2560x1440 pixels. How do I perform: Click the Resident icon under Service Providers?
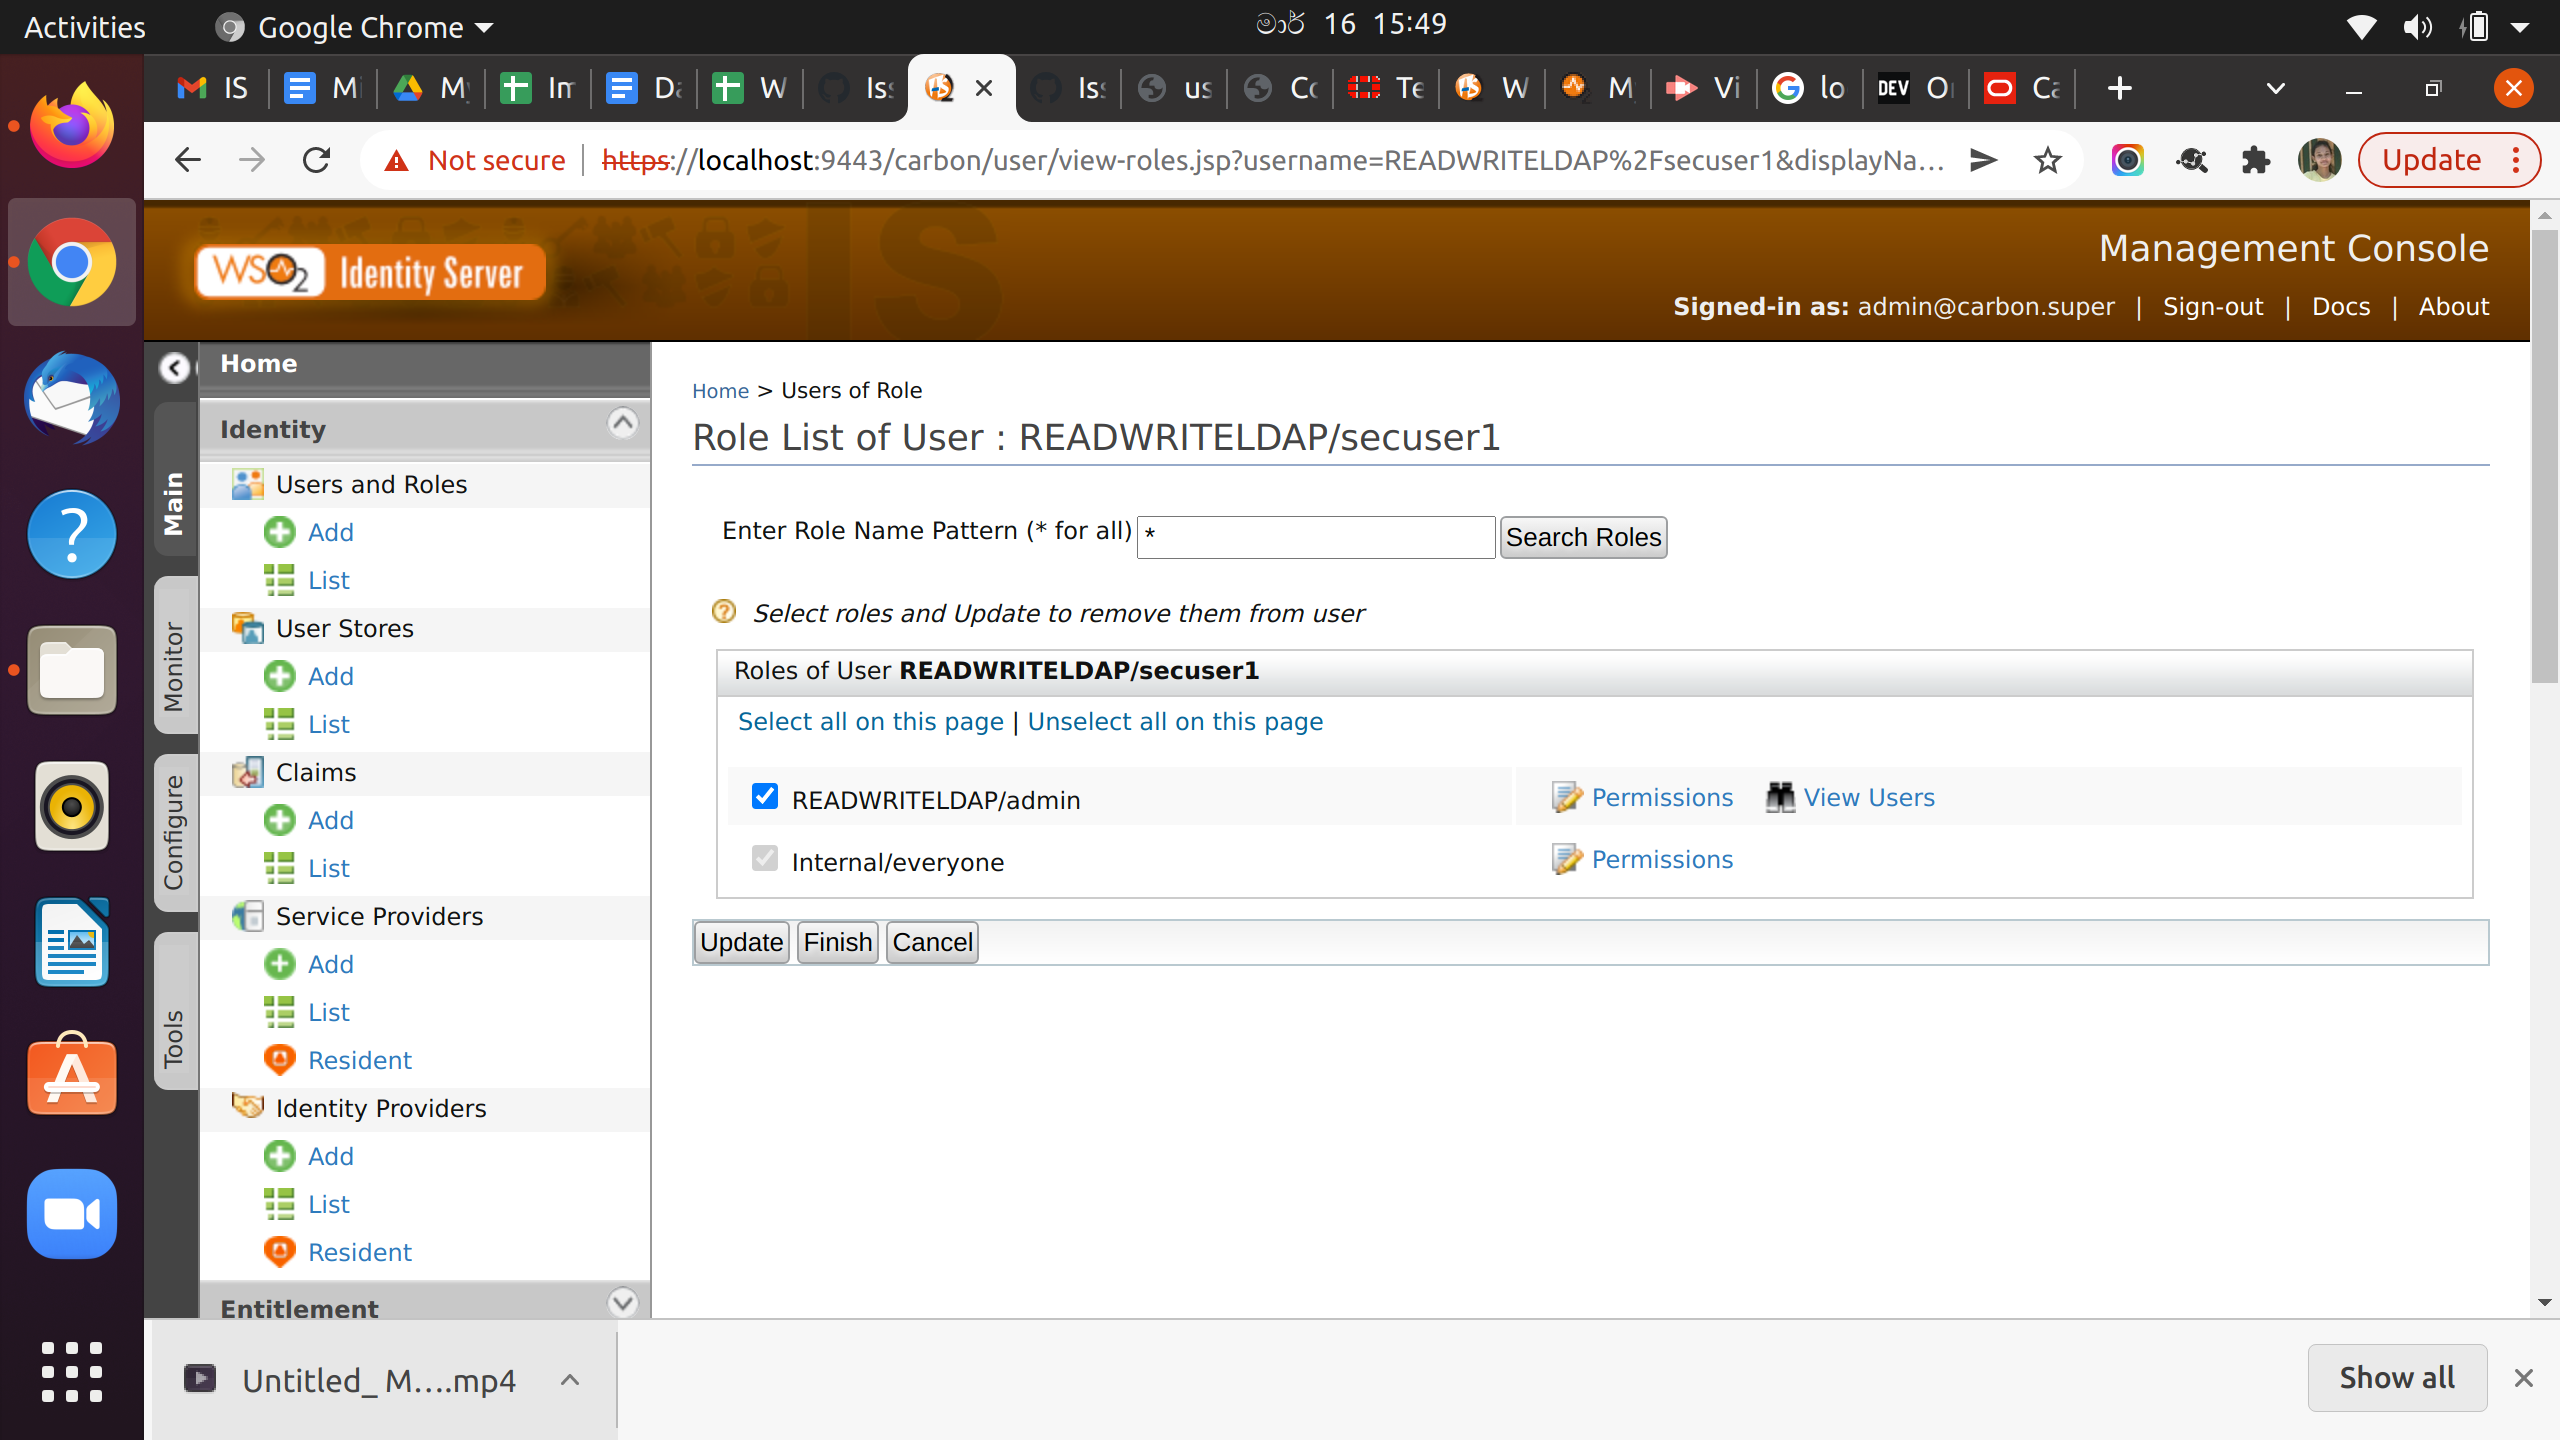pos(279,1060)
